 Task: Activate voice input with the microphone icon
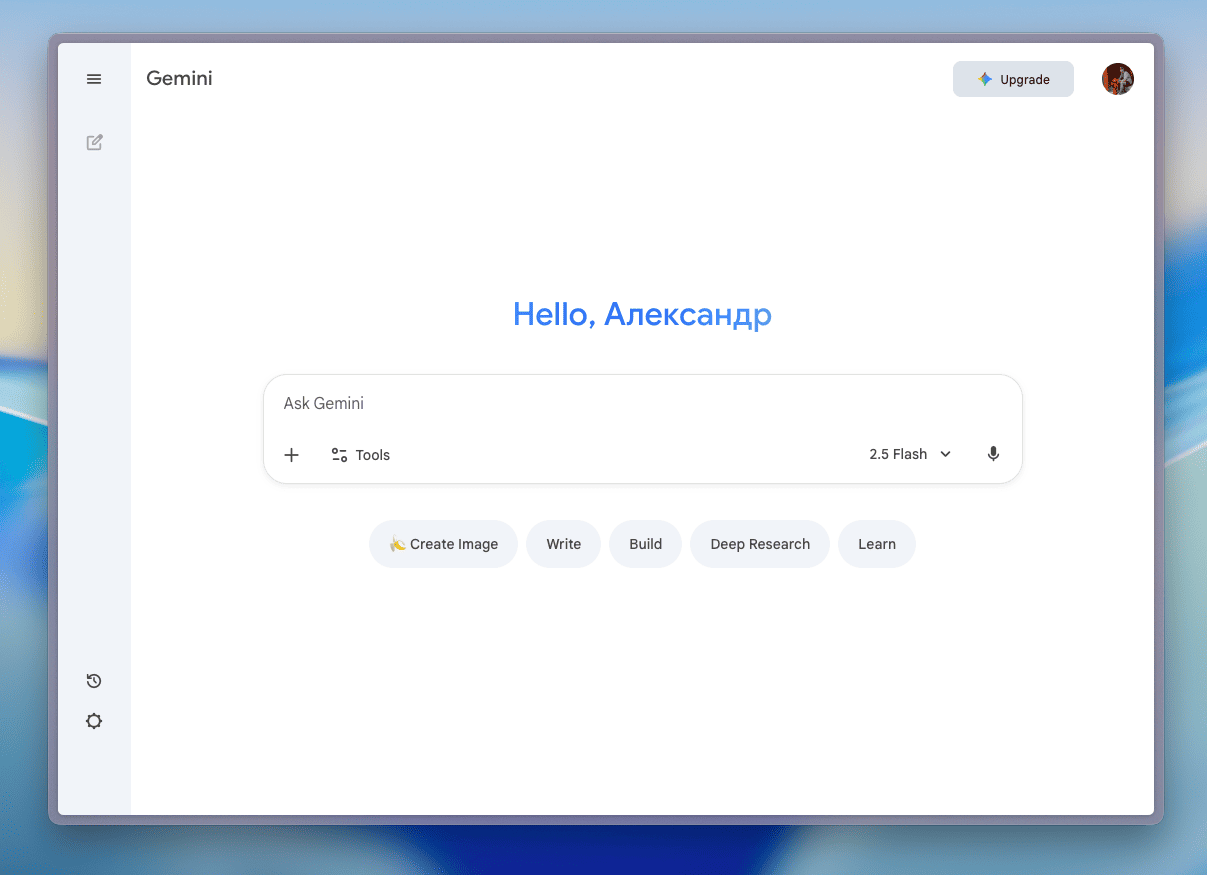993,454
